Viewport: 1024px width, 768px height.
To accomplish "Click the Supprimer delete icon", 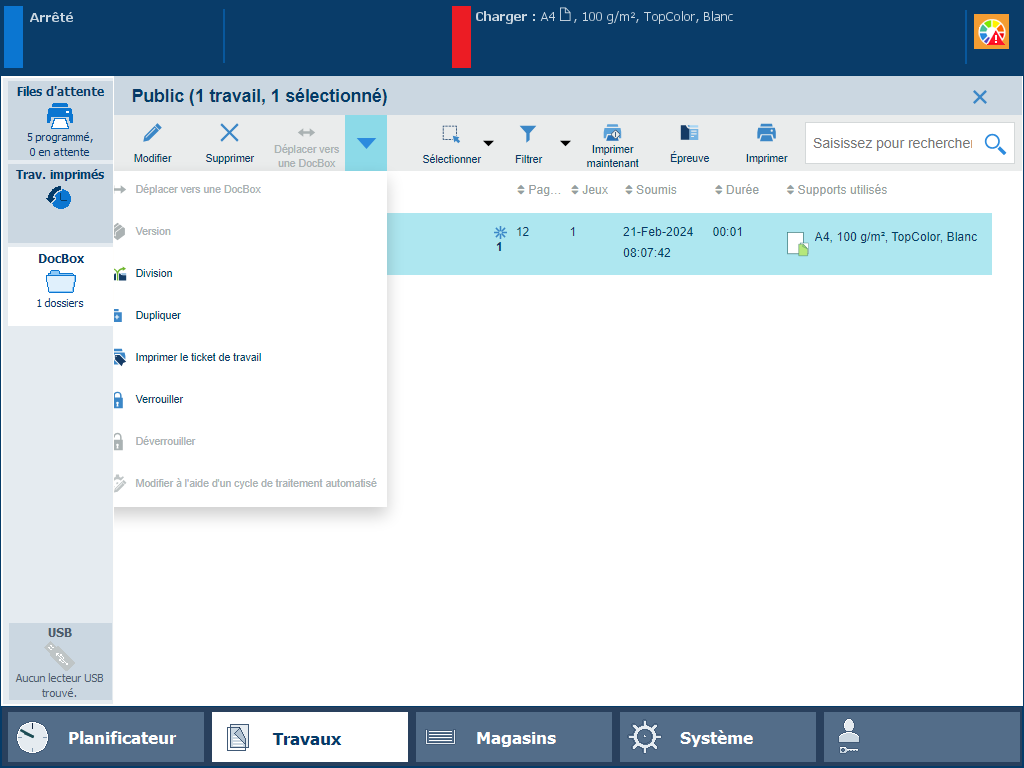I will (x=229, y=133).
